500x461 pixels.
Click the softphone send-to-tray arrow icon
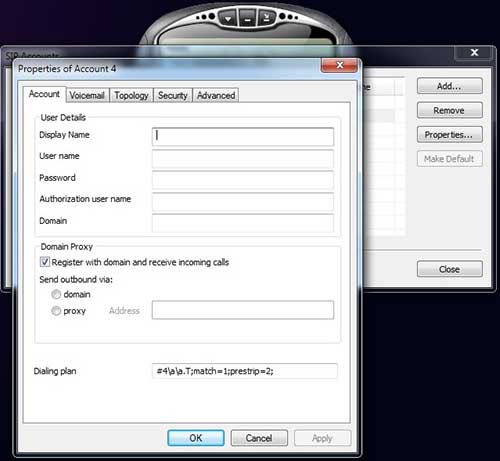[x=266, y=18]
